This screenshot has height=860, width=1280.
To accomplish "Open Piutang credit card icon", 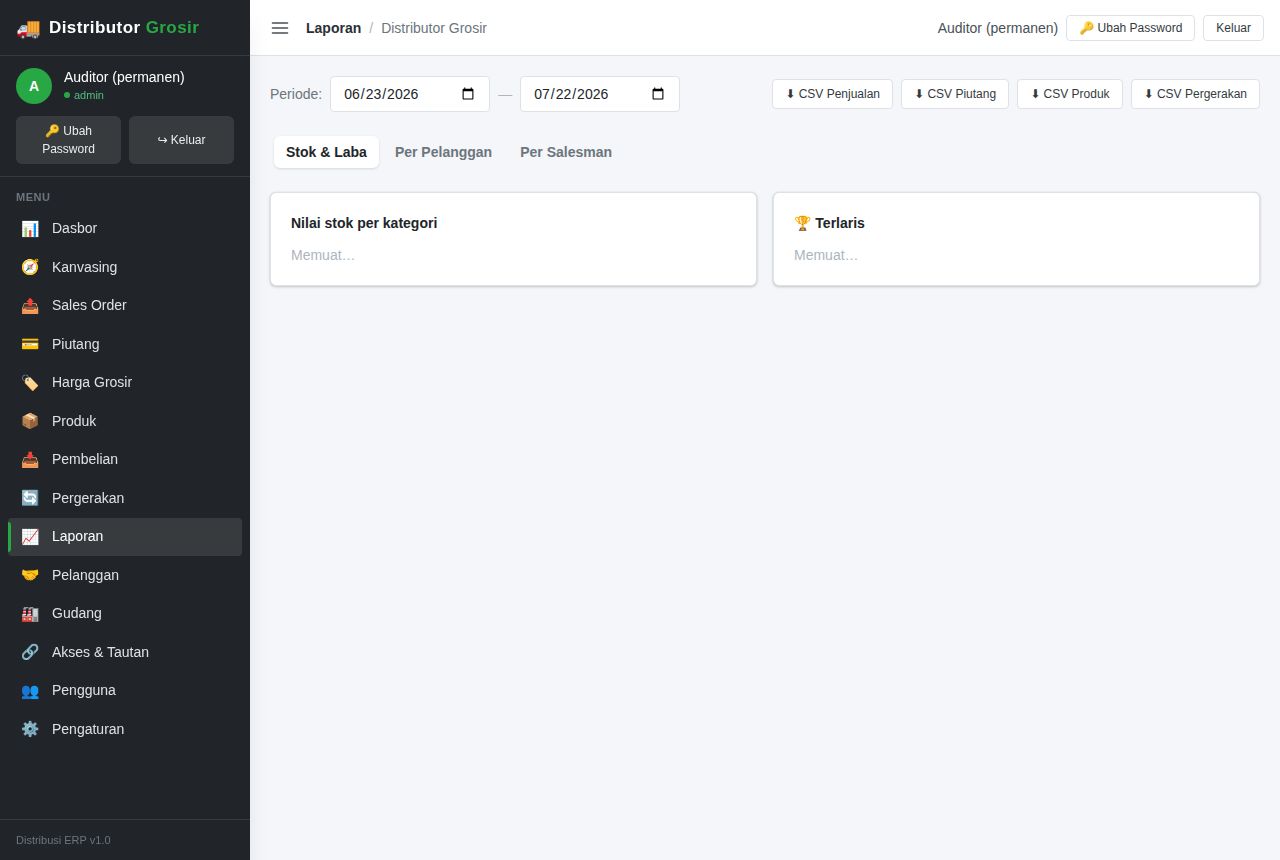I will coord(30,344).
